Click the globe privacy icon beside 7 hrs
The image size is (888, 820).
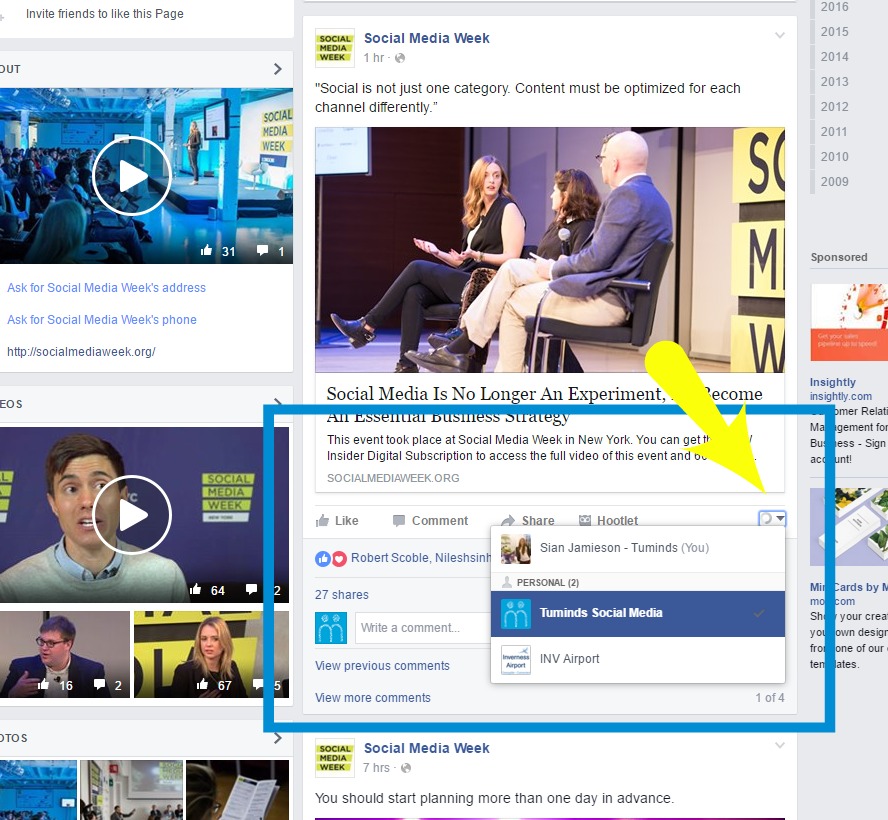point(405,768)
